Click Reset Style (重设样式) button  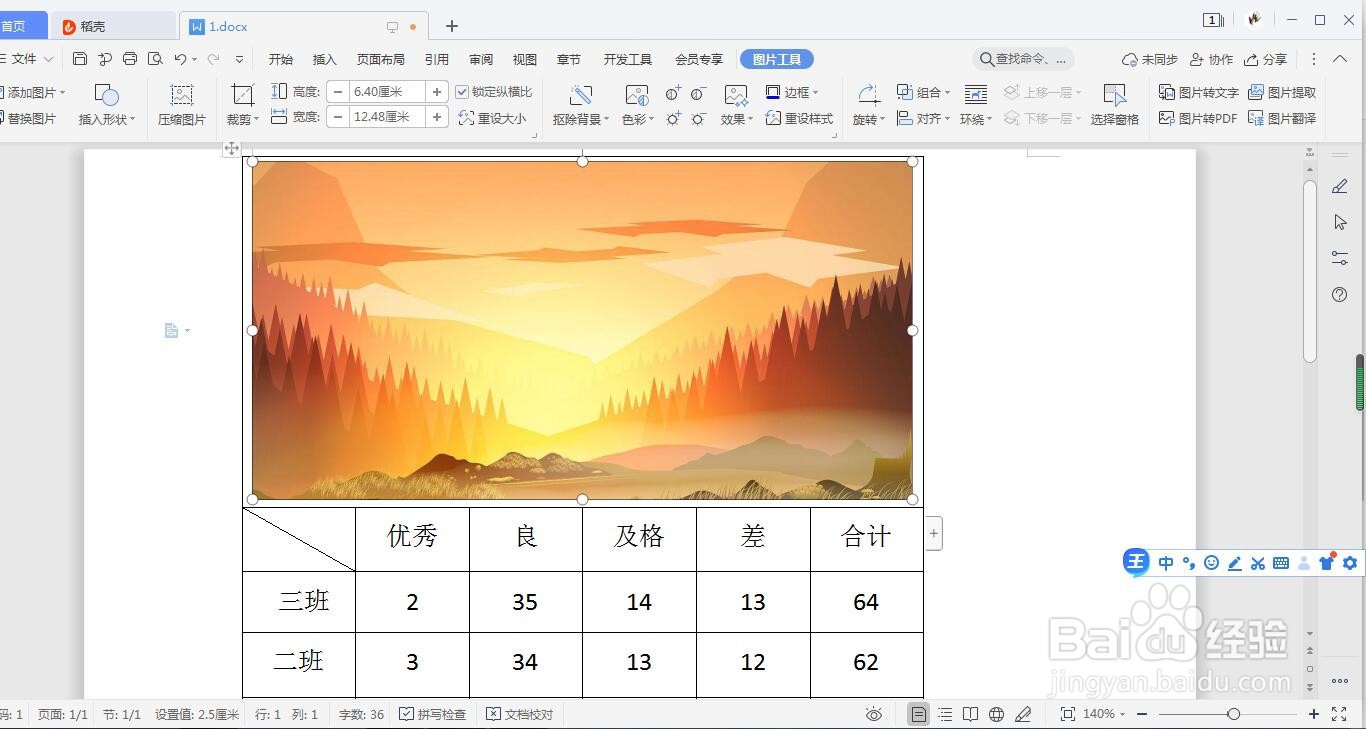point(799,118)
